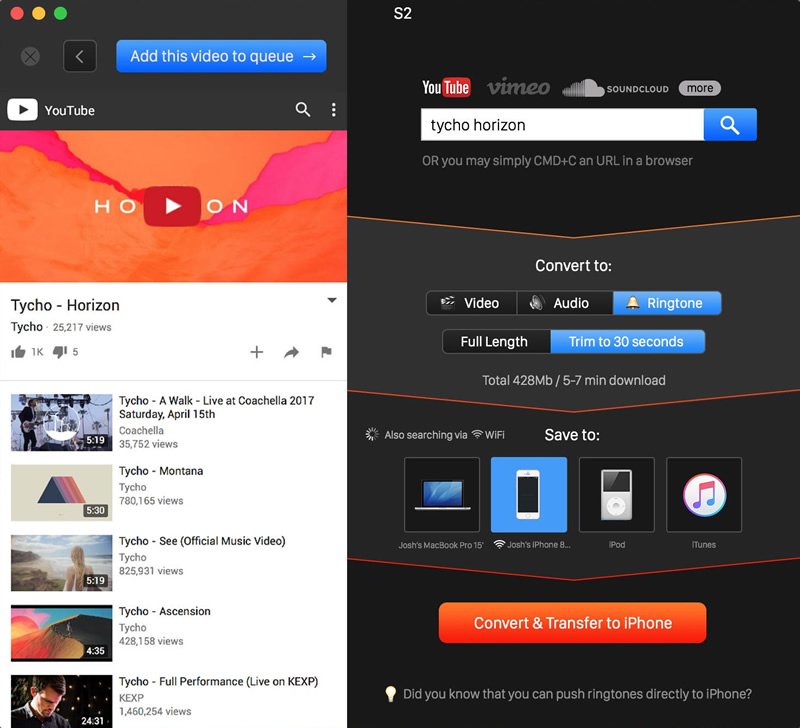Screen dimensions: 800x728
Task: Go back using the left chevron button
Action: [x=80, y=57]
